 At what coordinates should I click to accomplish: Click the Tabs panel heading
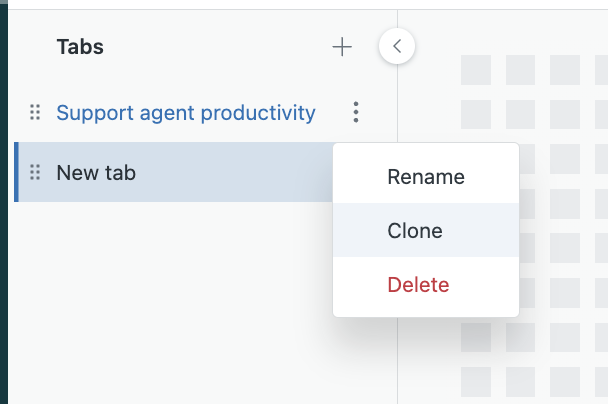coord(80,46)
